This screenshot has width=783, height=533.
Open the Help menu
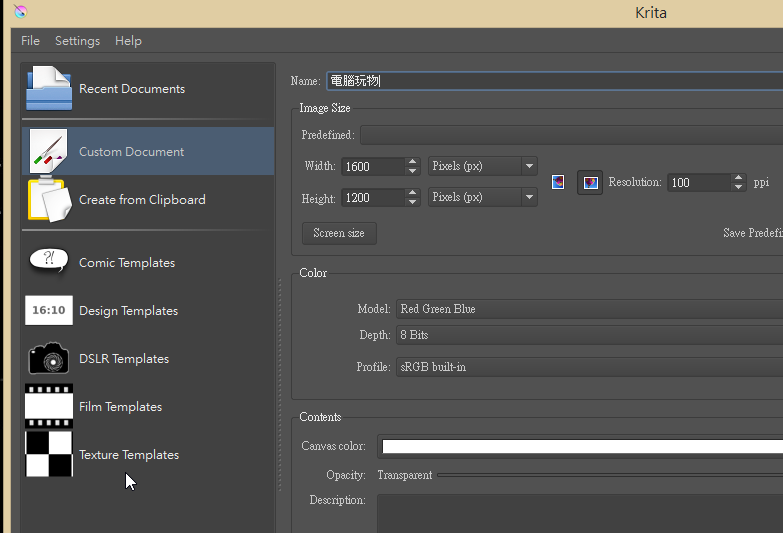128,40
